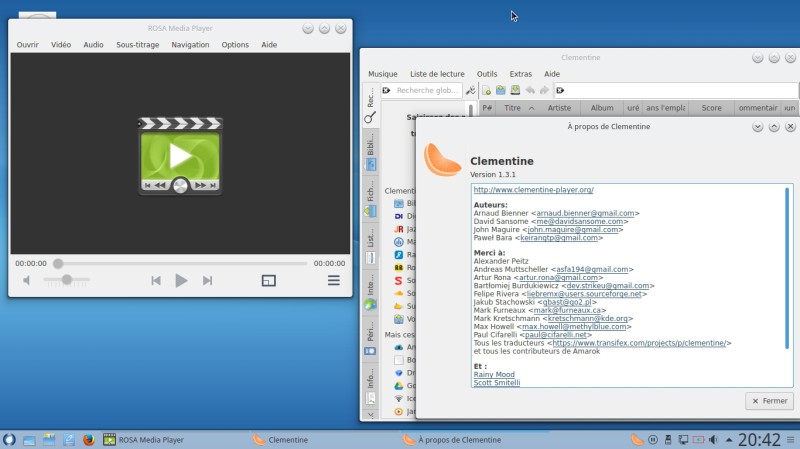Open the Vidéo menu
Screen dimensions: 800x449
(x=61, y=44)
